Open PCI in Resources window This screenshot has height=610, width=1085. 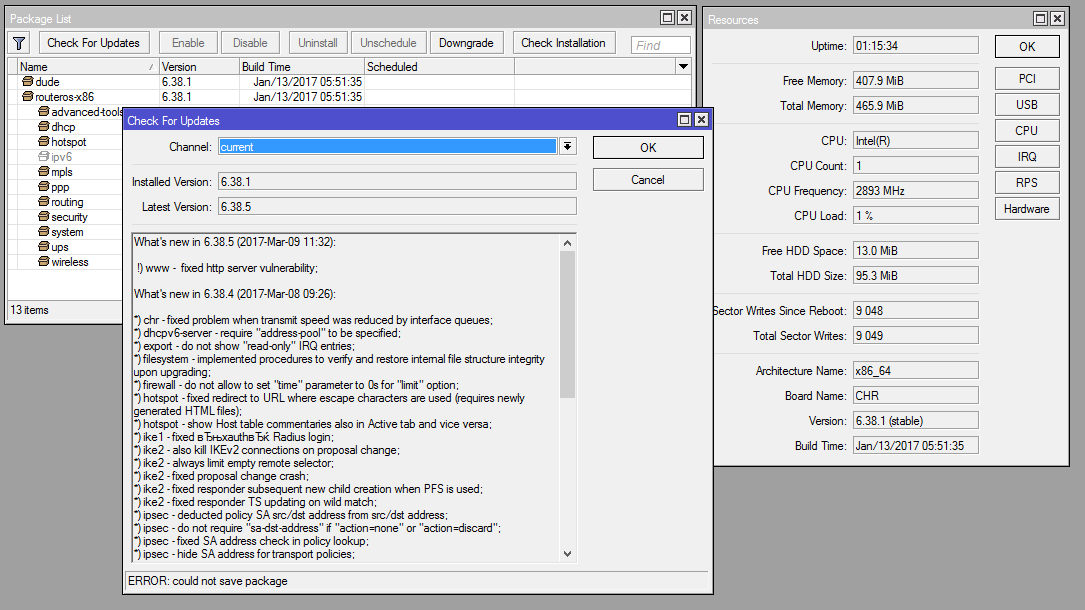[x=1027, y=79]
